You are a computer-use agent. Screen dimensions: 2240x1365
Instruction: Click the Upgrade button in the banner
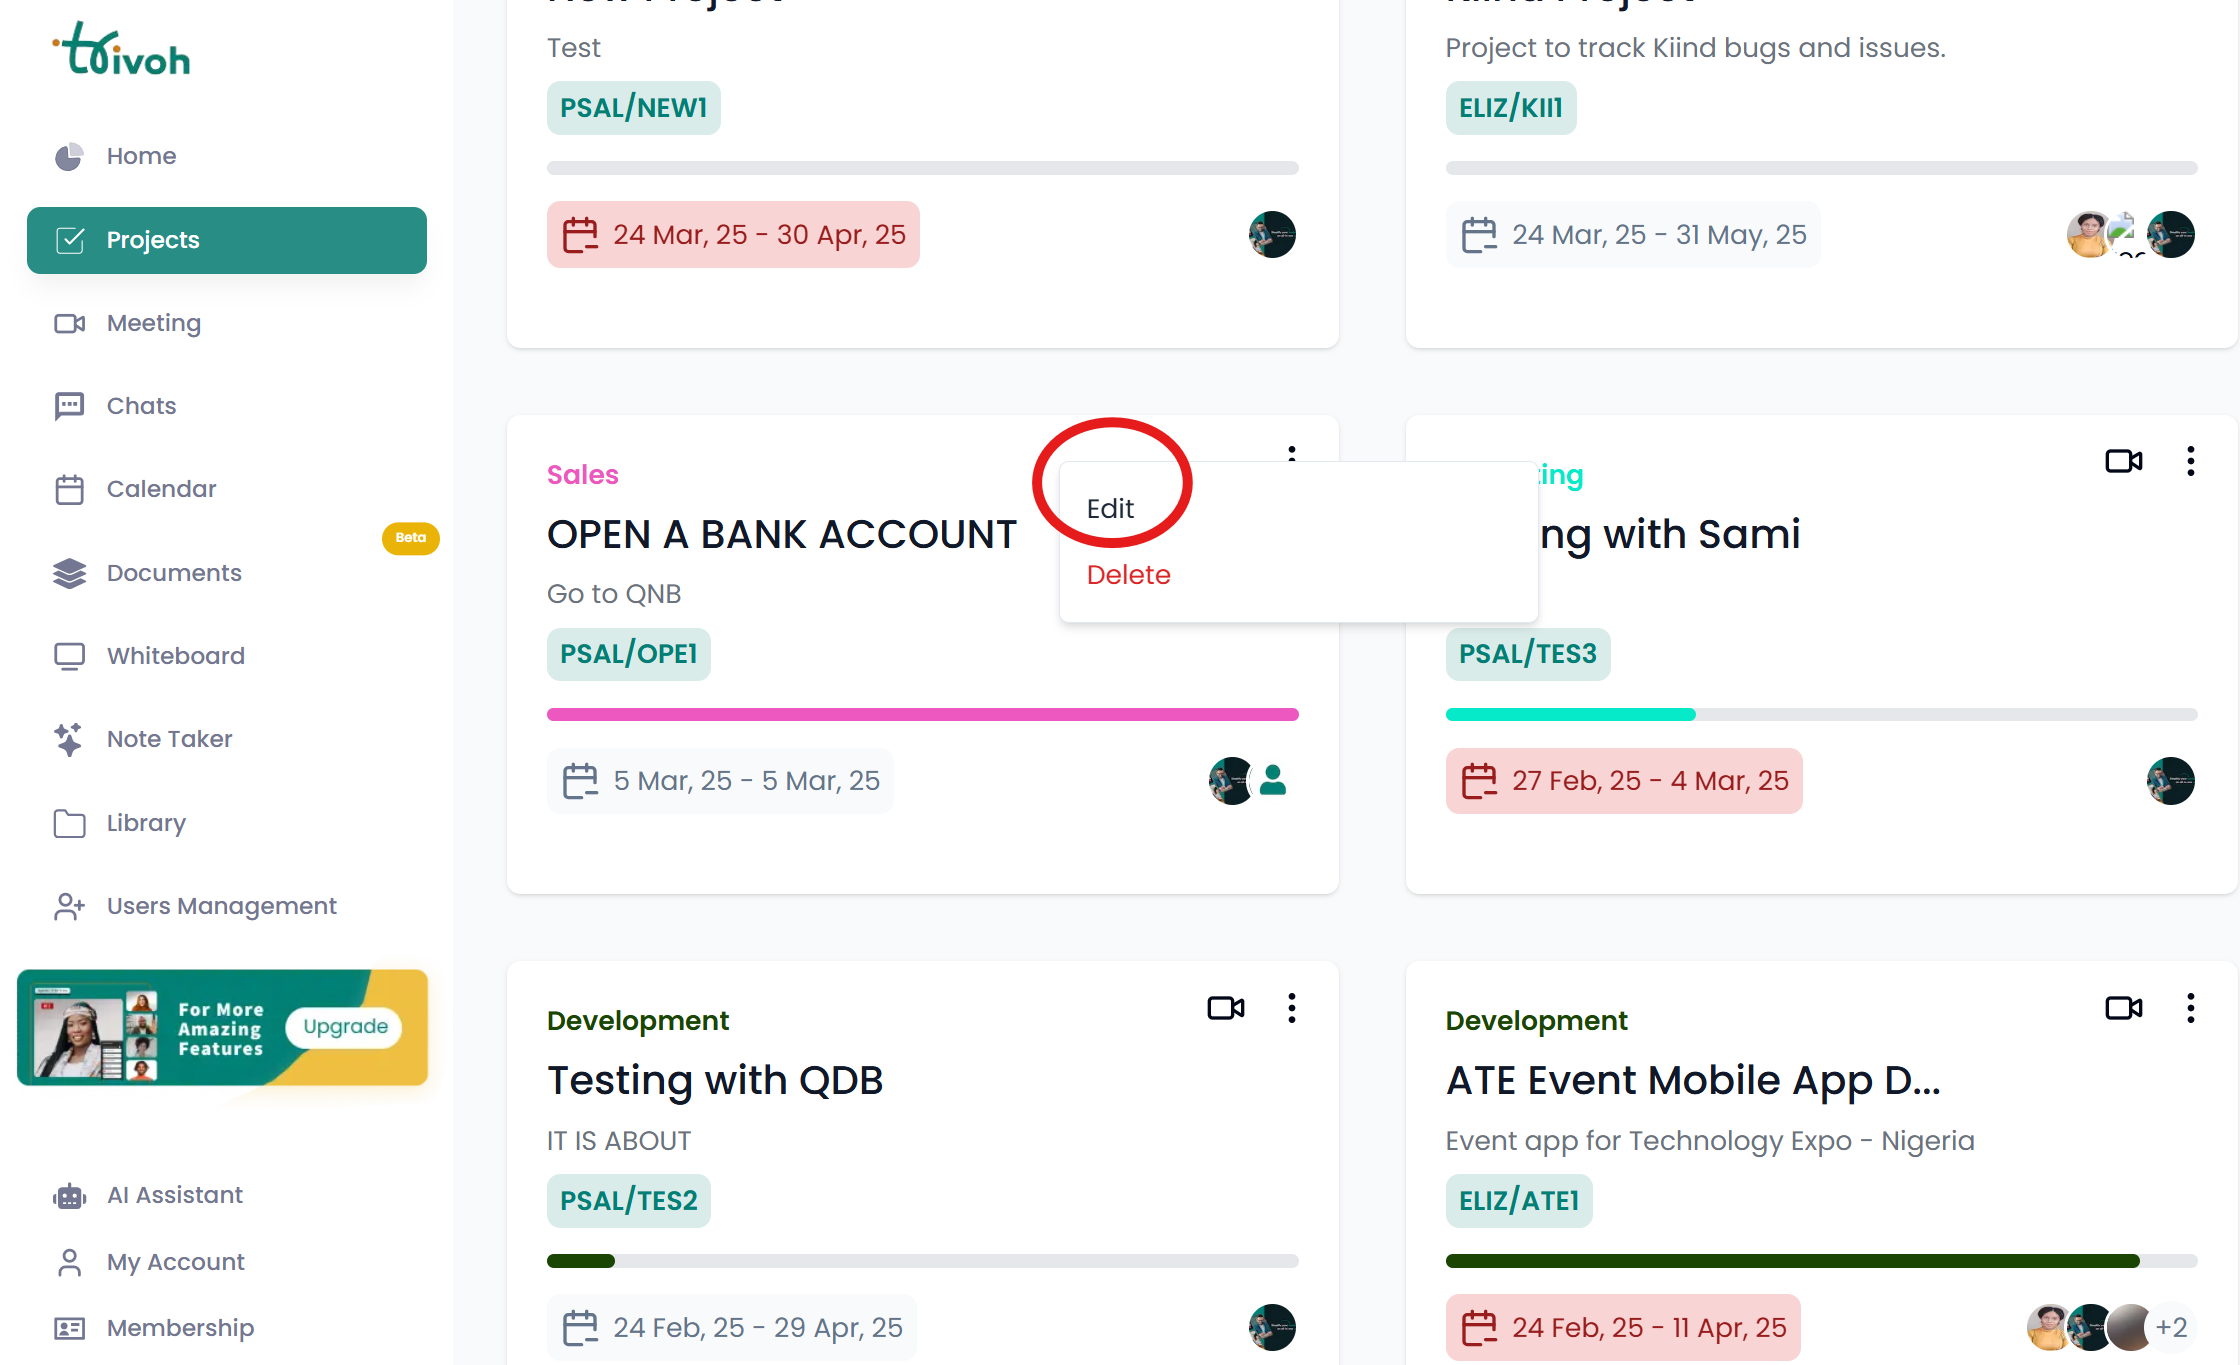(343, 1026)
